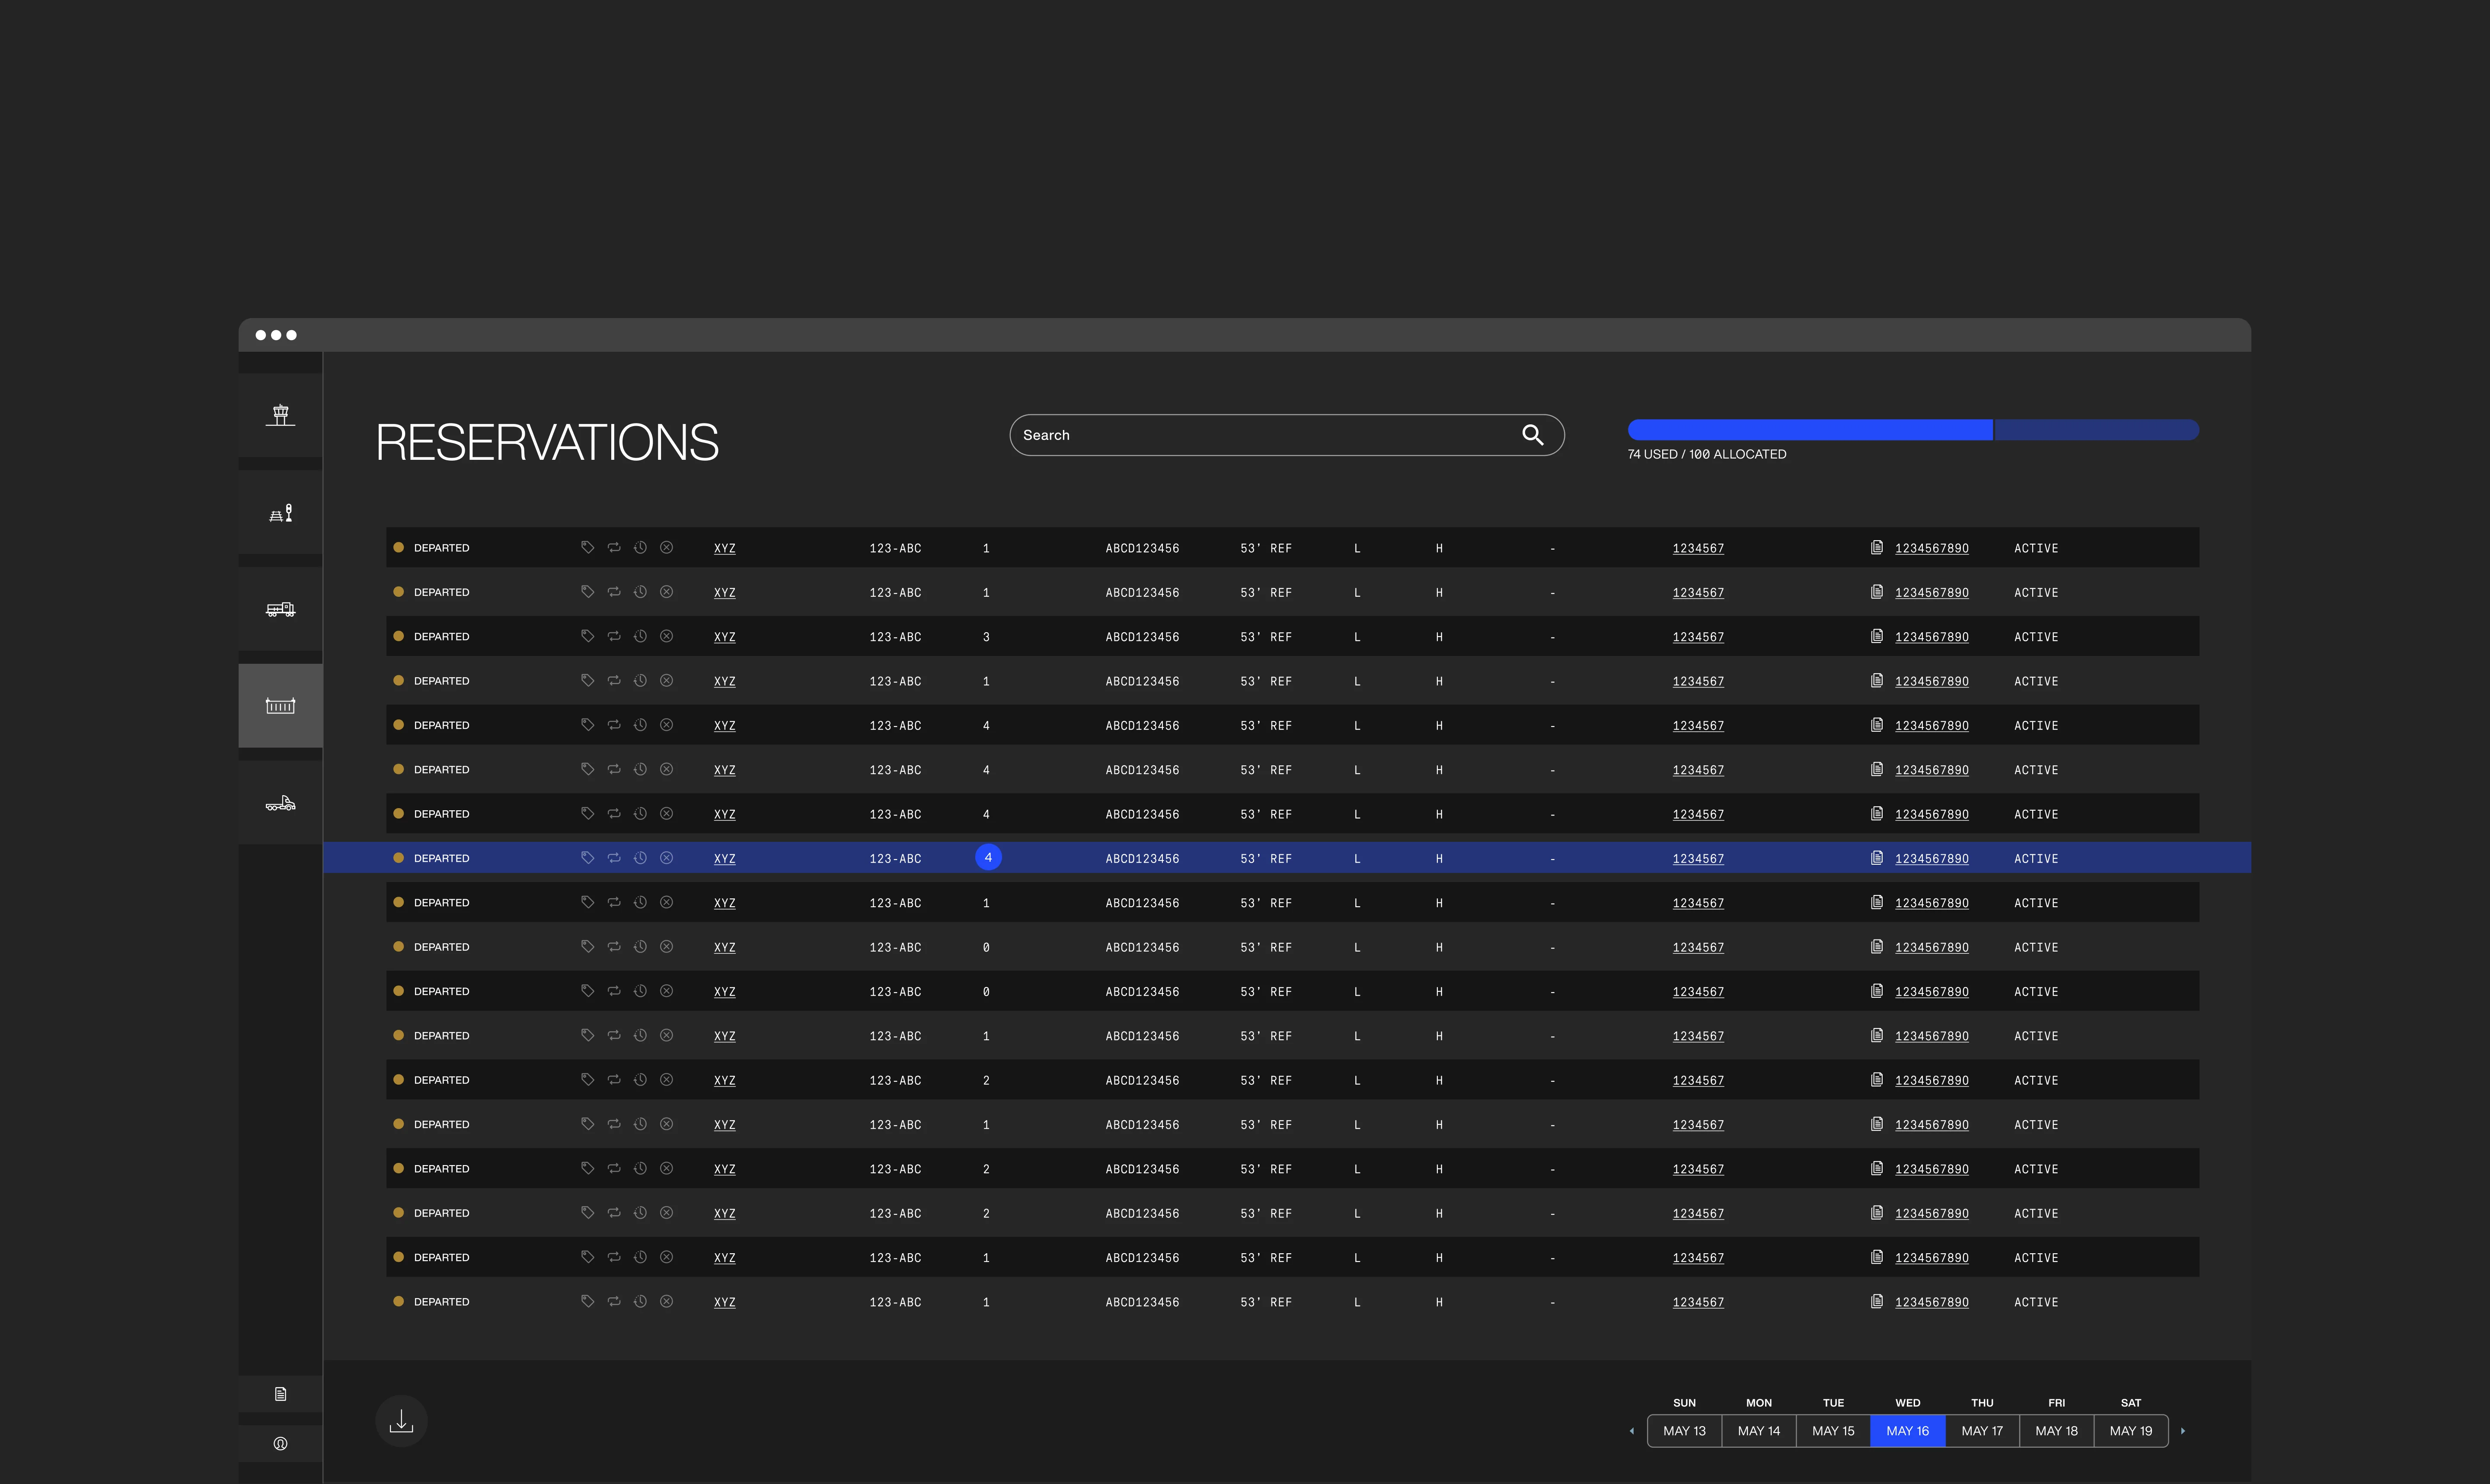Open the semi truck sidebar section
Viewport: 2490px width, 1484px height.
pos(280,803)
